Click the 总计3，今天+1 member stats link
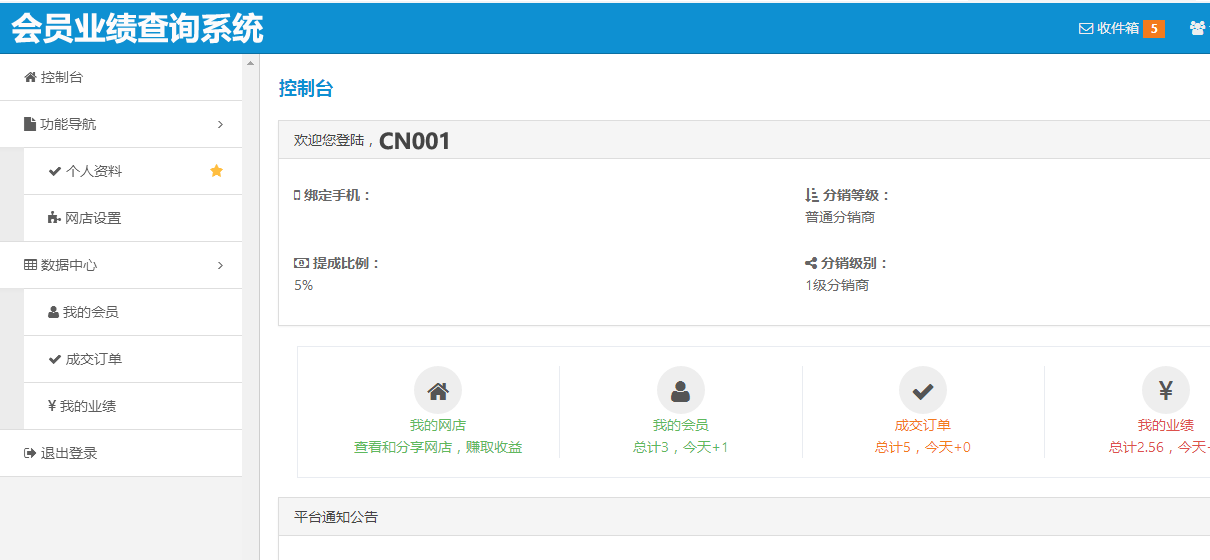The width and height of the screenshot is (1210, 560). click(680, 448)
